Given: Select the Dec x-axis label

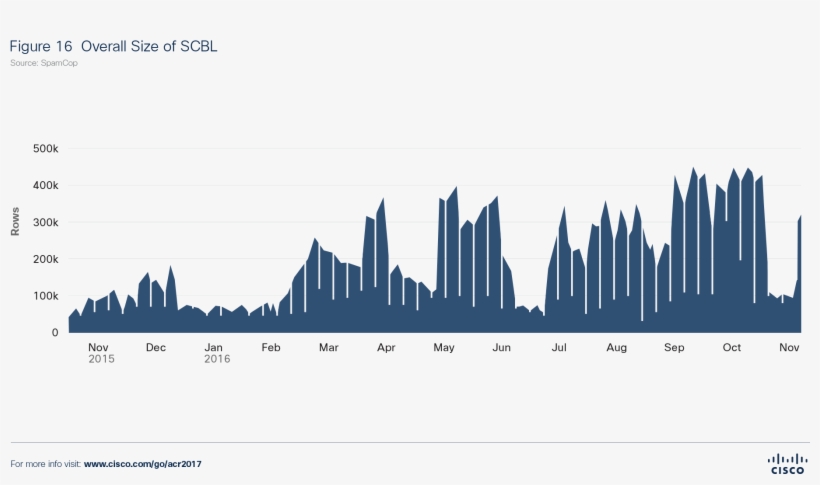Looking at the screenshot, I should coord(156,348).
